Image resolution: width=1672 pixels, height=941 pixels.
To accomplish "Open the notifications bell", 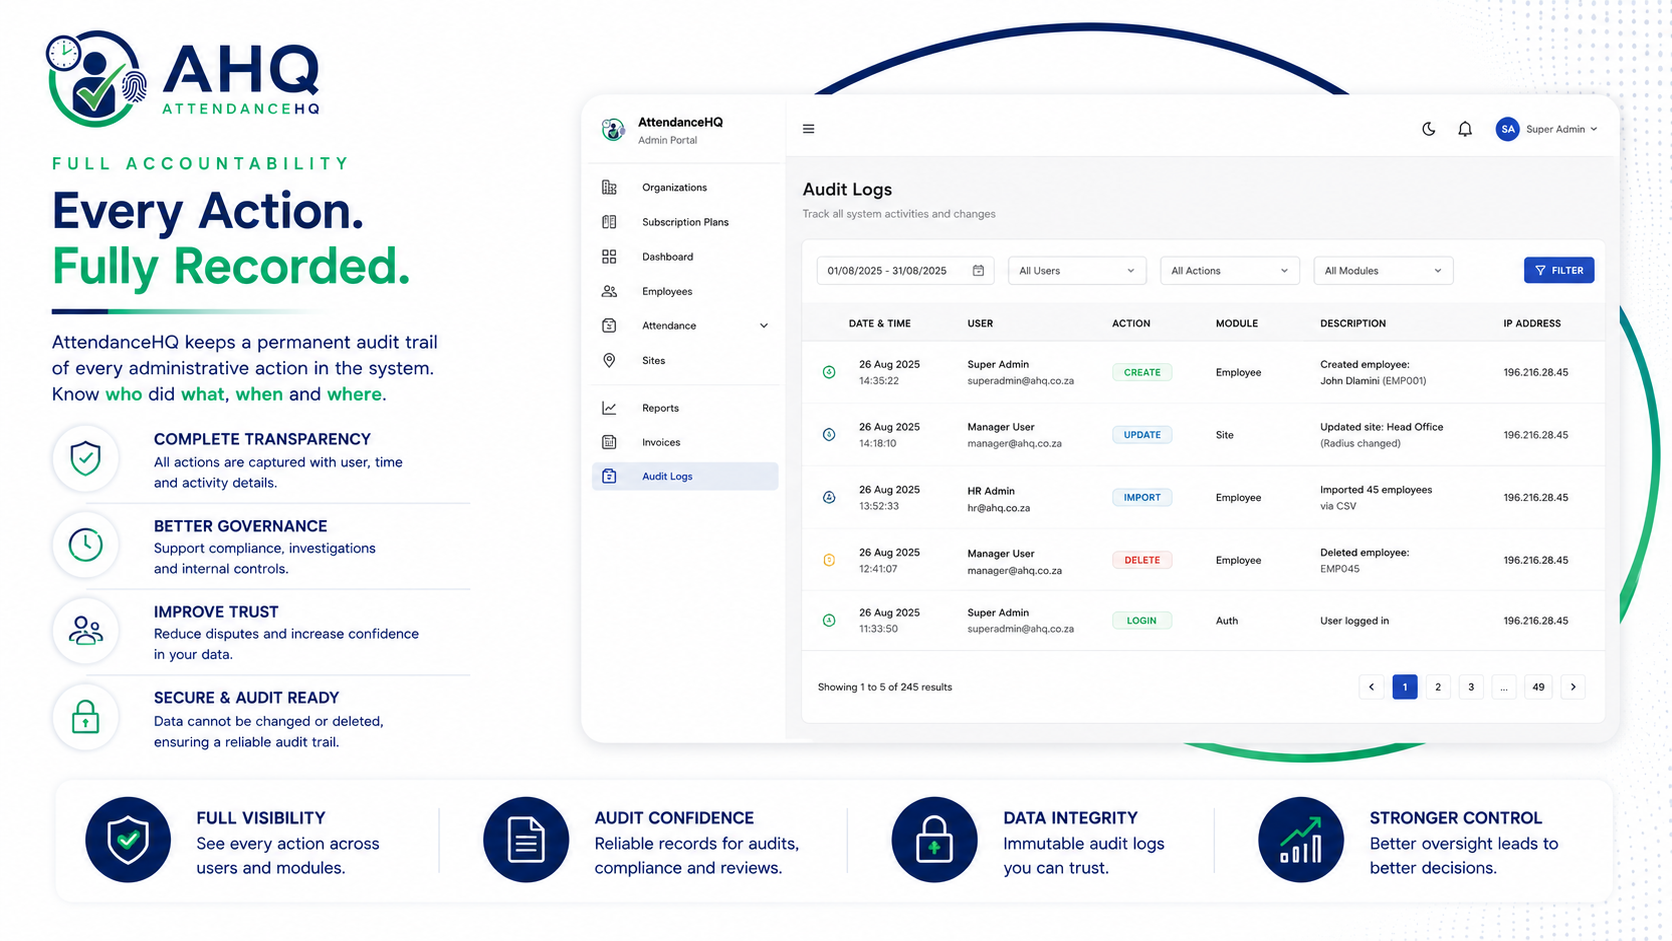I will (x=1465, y=129).
